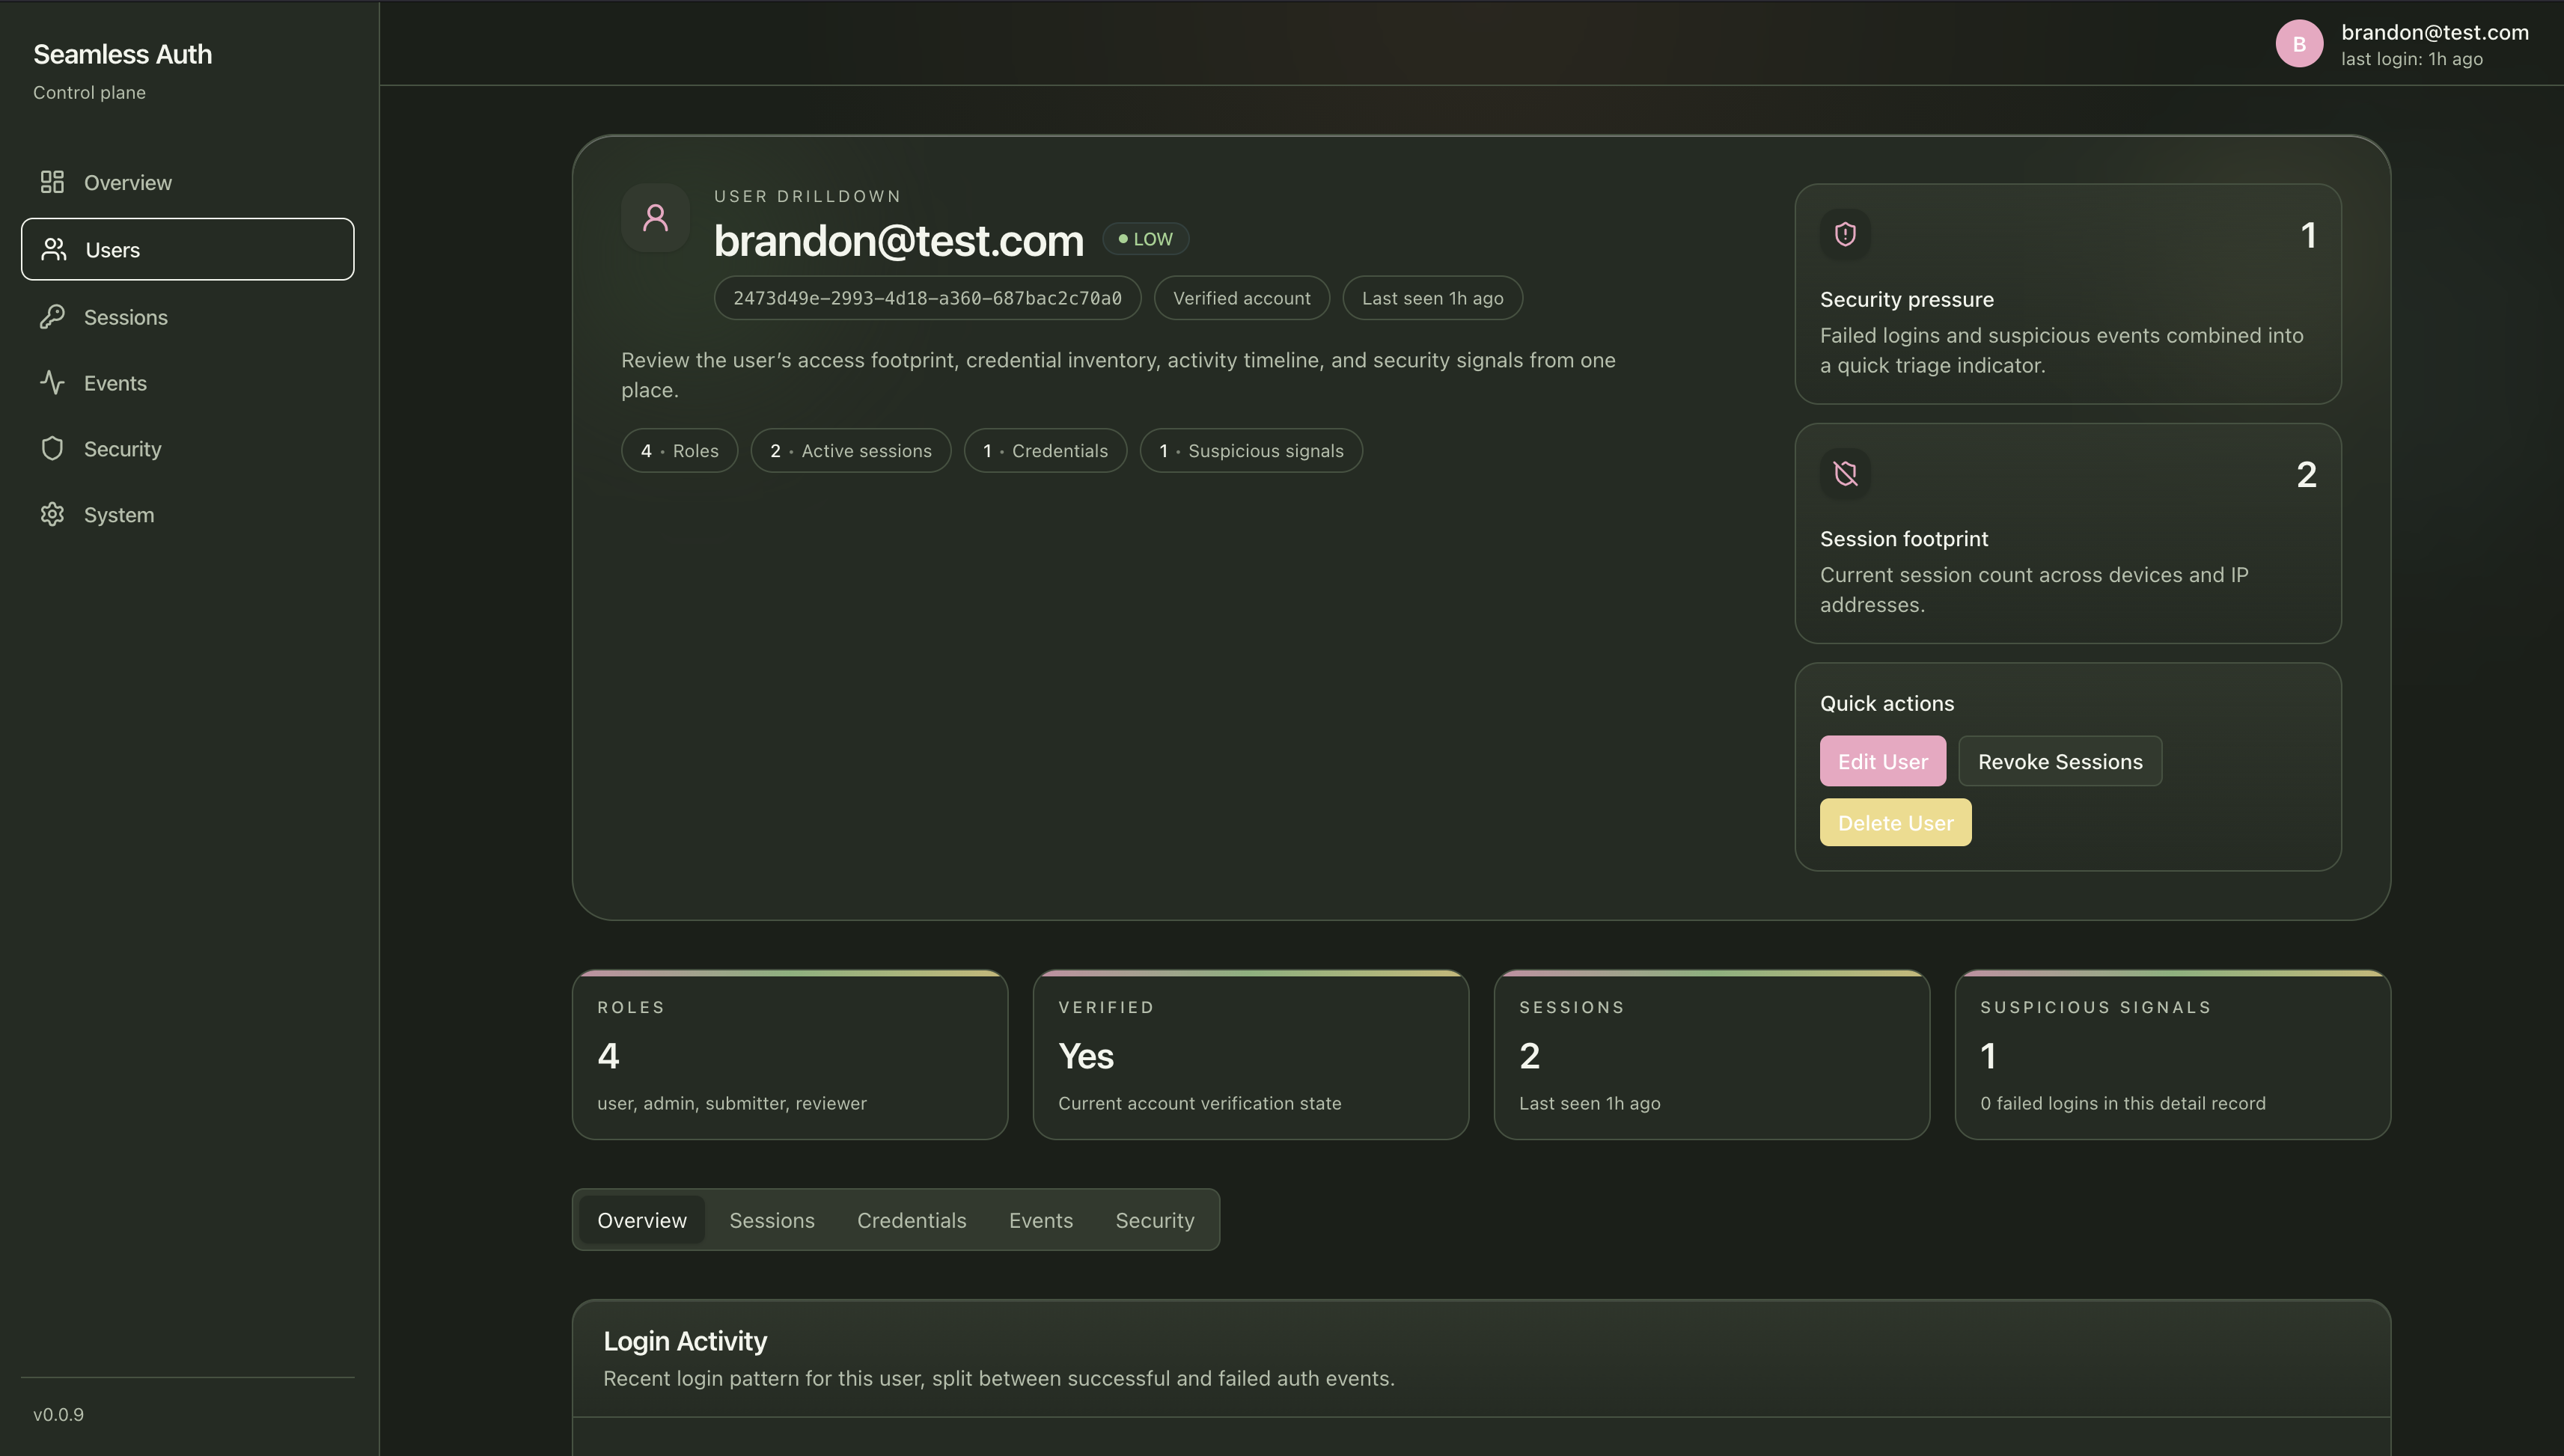Click the Users people icon in sidebar
This screenshot has height=1456, width=2564.
click(x=54, y=249)
